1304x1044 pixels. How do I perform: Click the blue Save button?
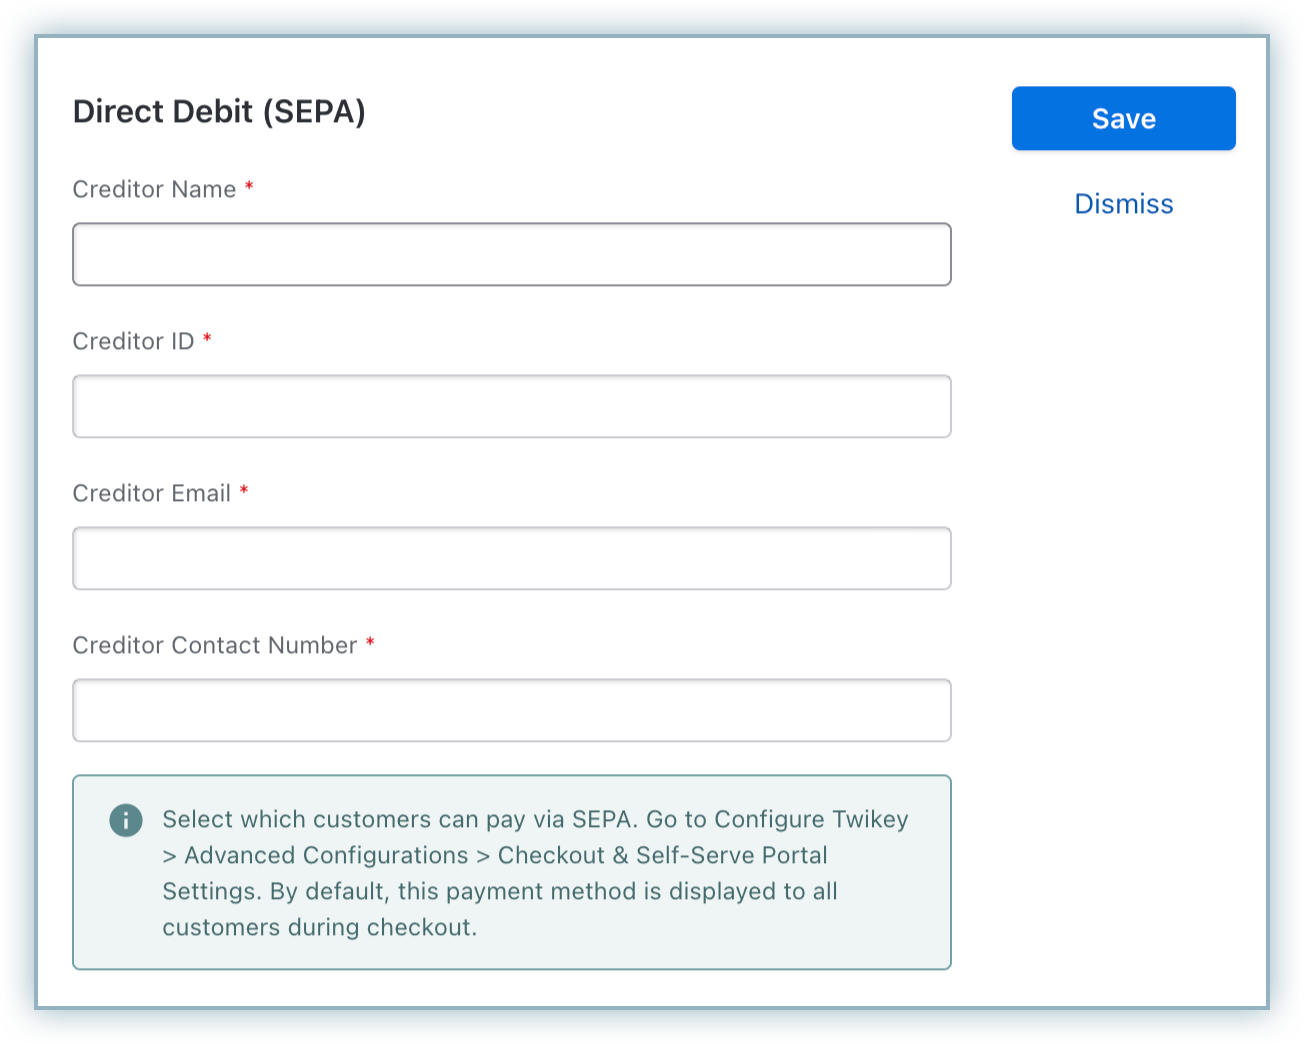(1123, 119)
